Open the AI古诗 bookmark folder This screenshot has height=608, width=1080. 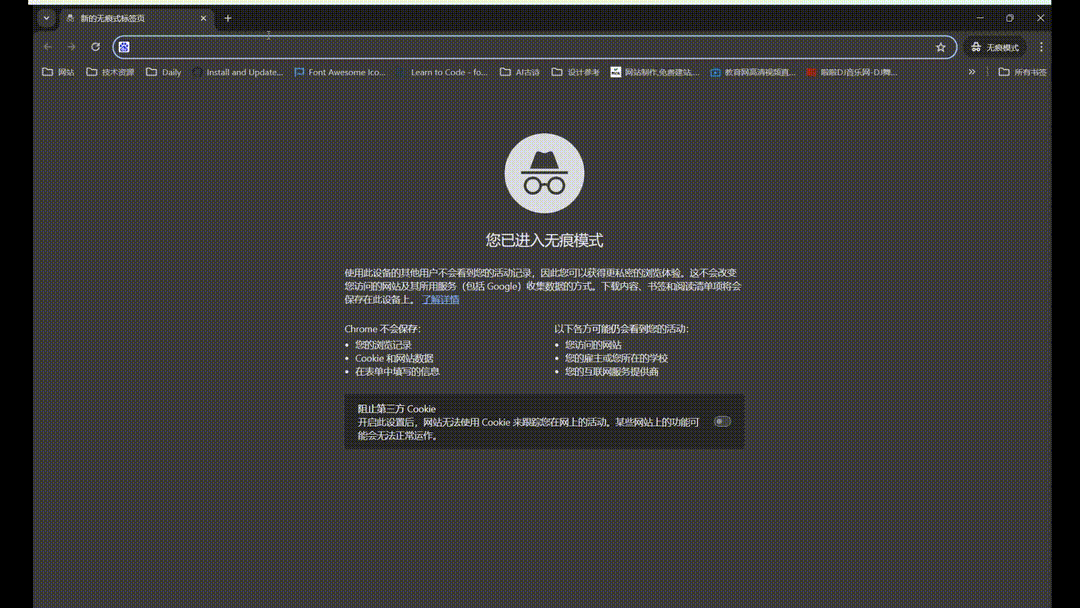(x=519, y=72)
